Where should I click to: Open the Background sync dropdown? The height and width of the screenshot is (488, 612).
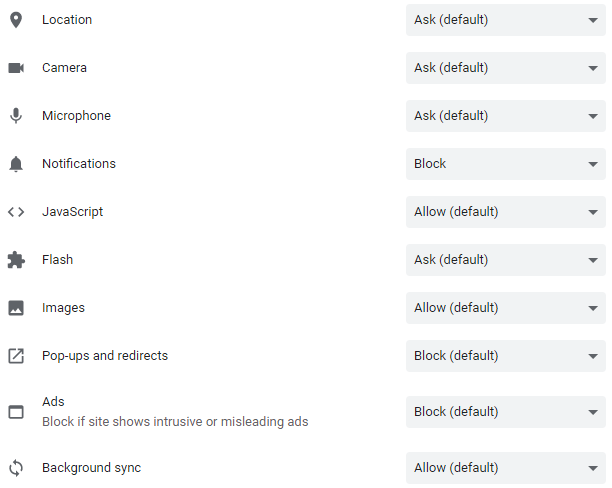click(505, 468)
